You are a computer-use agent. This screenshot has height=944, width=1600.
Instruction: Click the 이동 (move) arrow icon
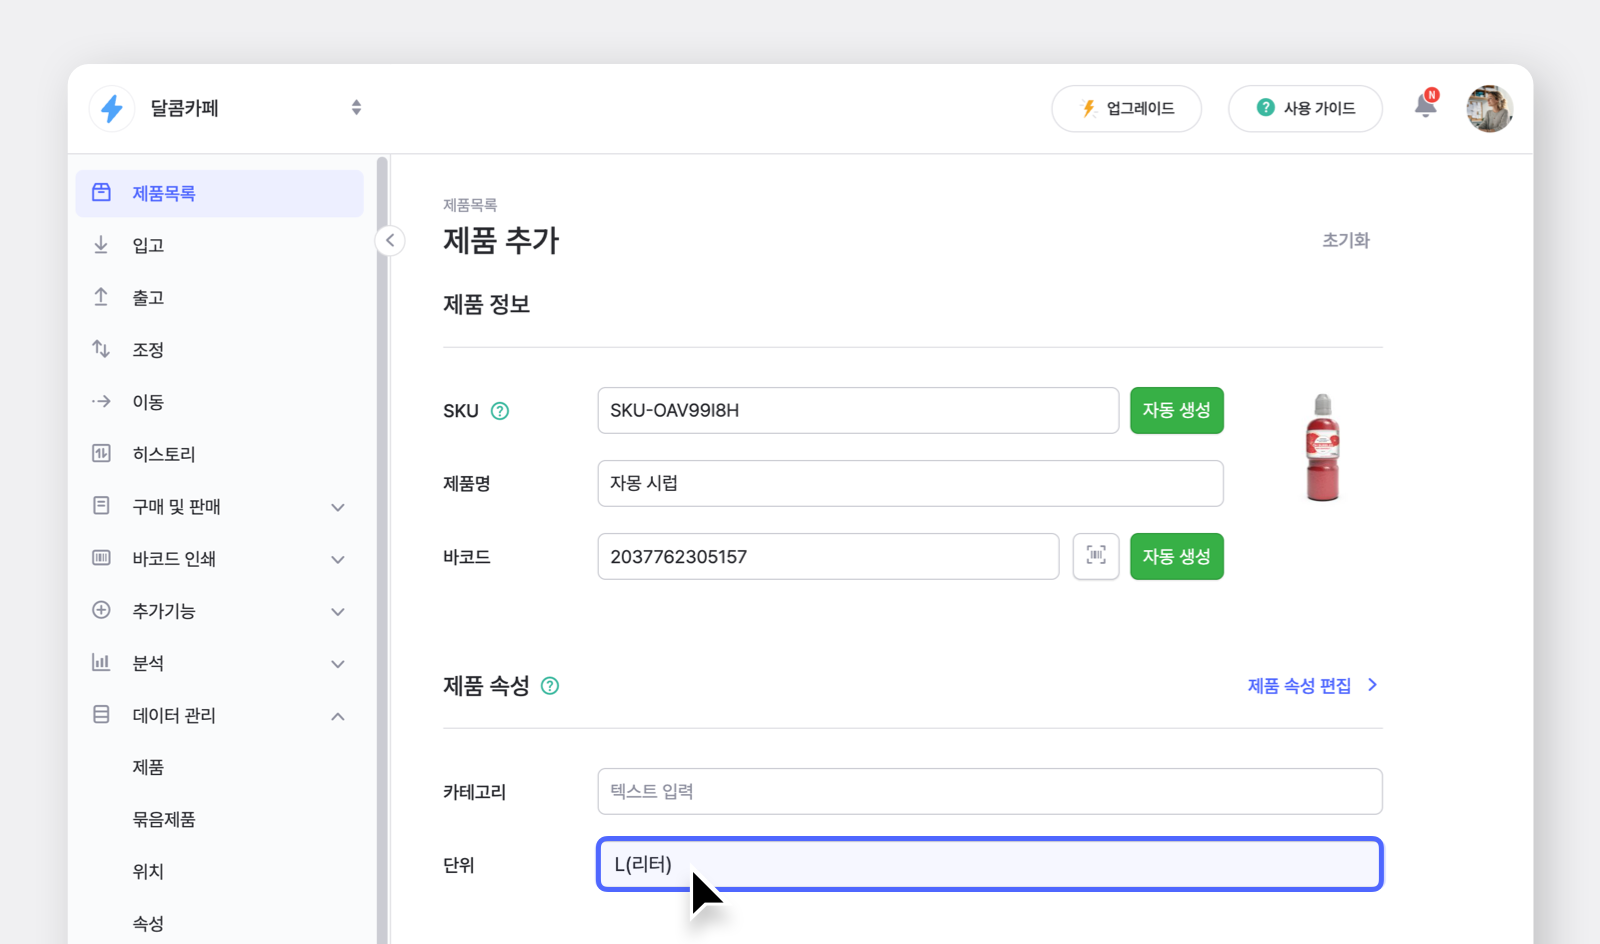pyautogui.click(x=101, y=401)
